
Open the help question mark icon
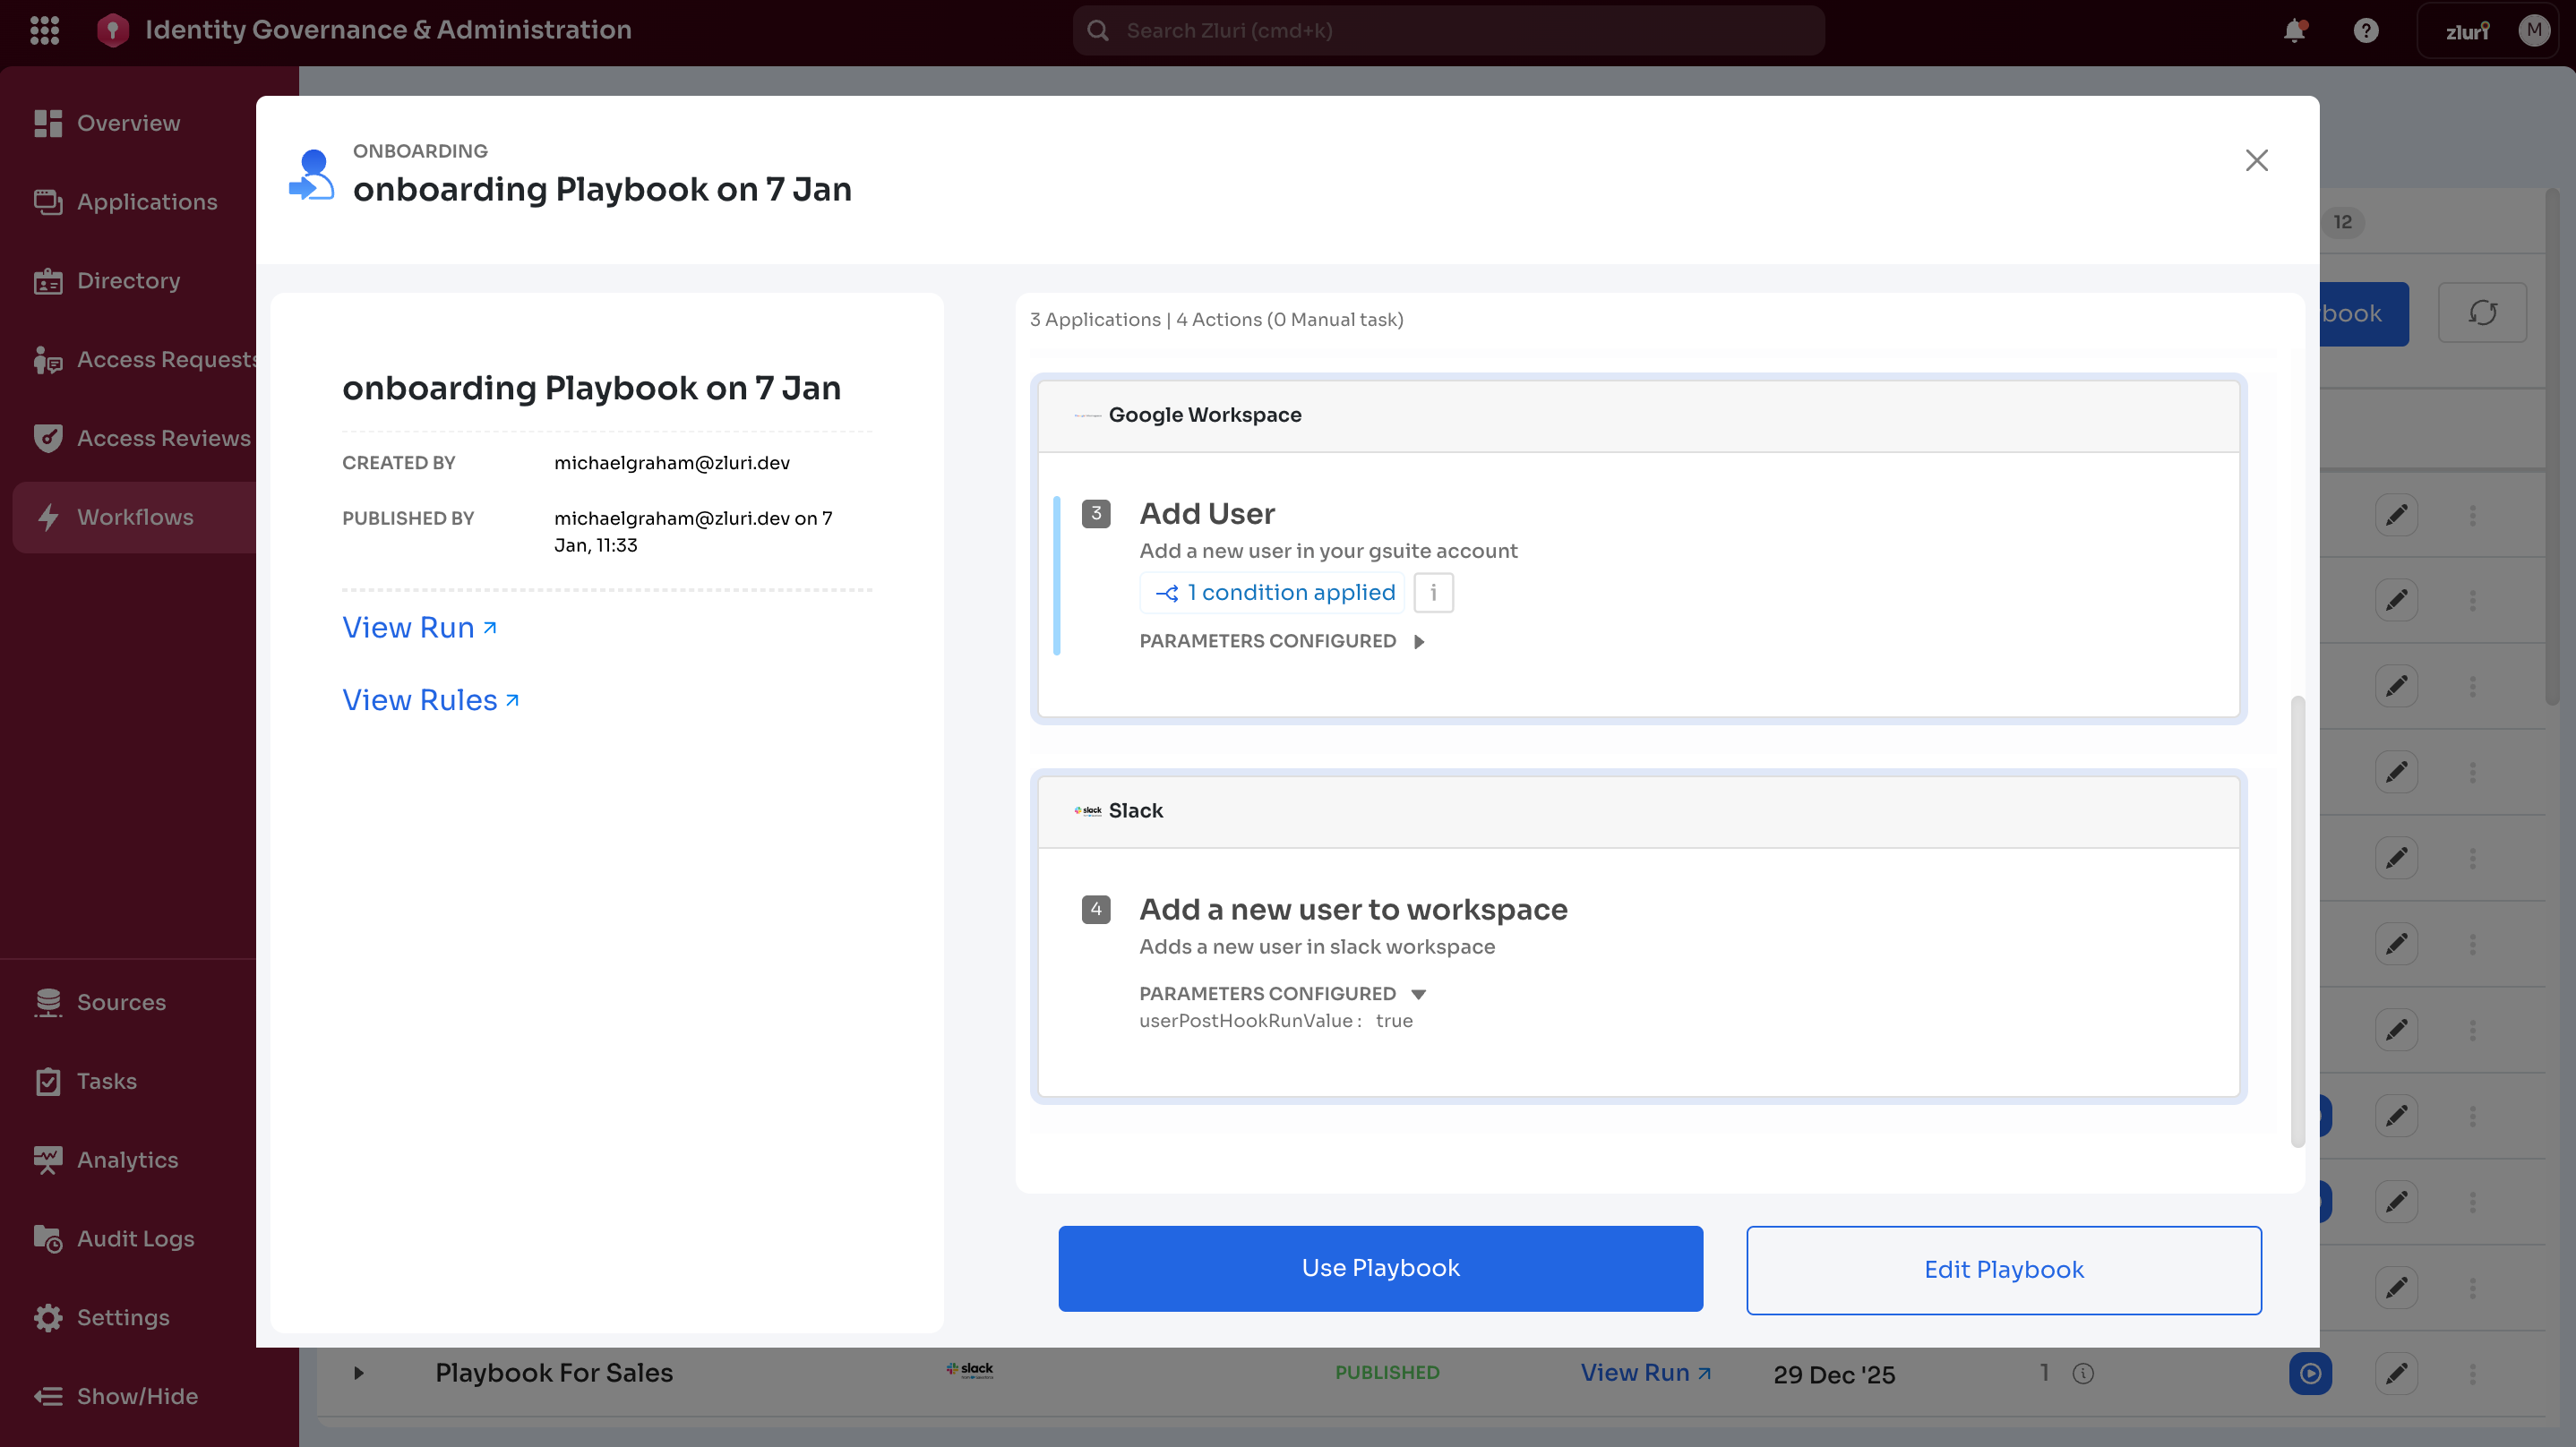point(2365,30)
